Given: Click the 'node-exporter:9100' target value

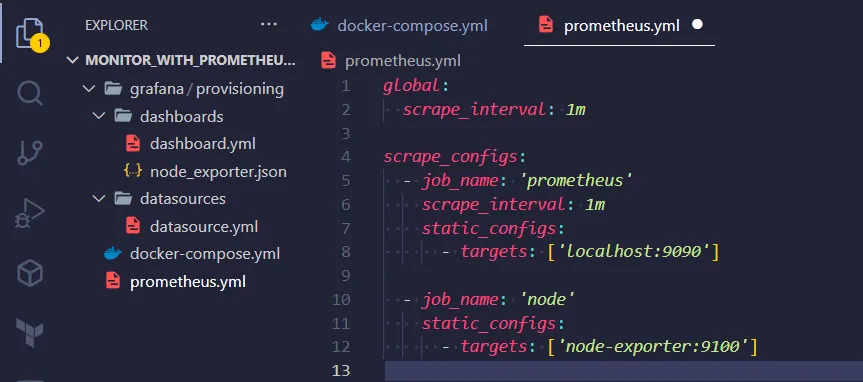Looking at the screenshot, I should [653, 347].
